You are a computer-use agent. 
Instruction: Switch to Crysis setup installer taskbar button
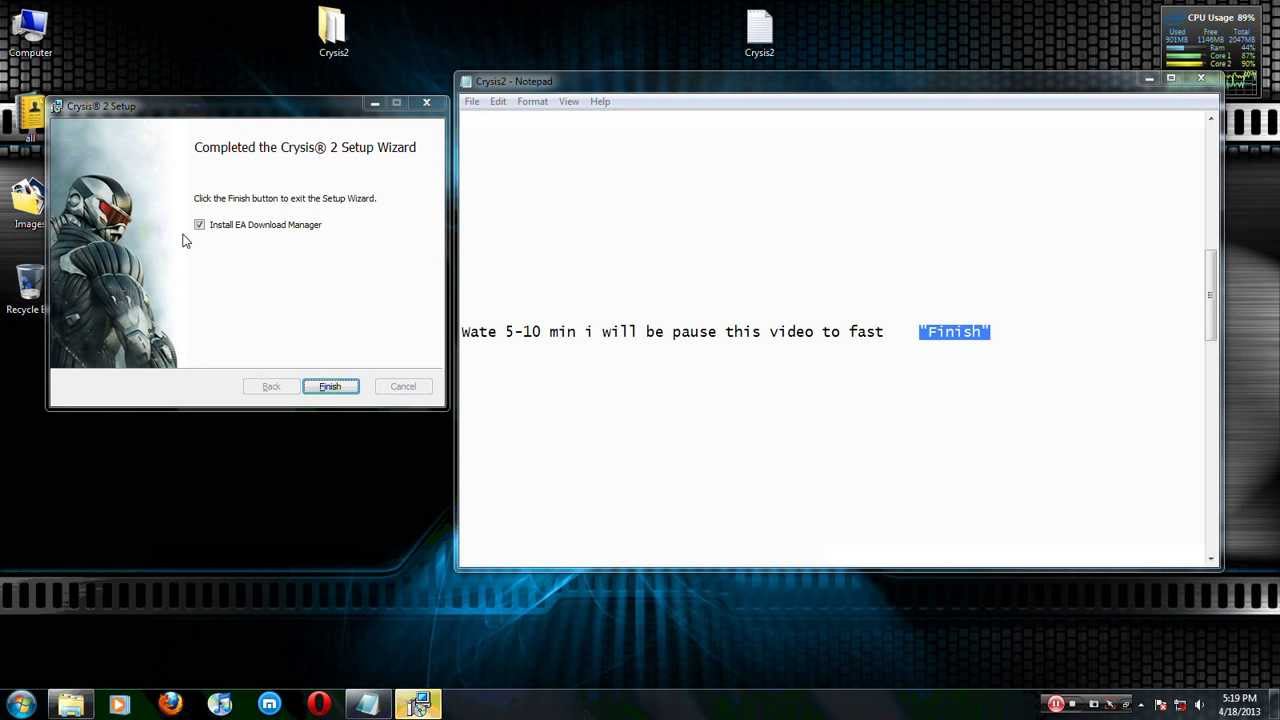(418, 704)
